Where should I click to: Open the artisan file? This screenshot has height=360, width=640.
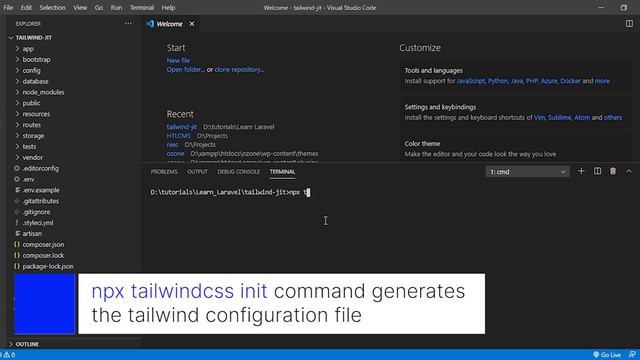point(32,234)
